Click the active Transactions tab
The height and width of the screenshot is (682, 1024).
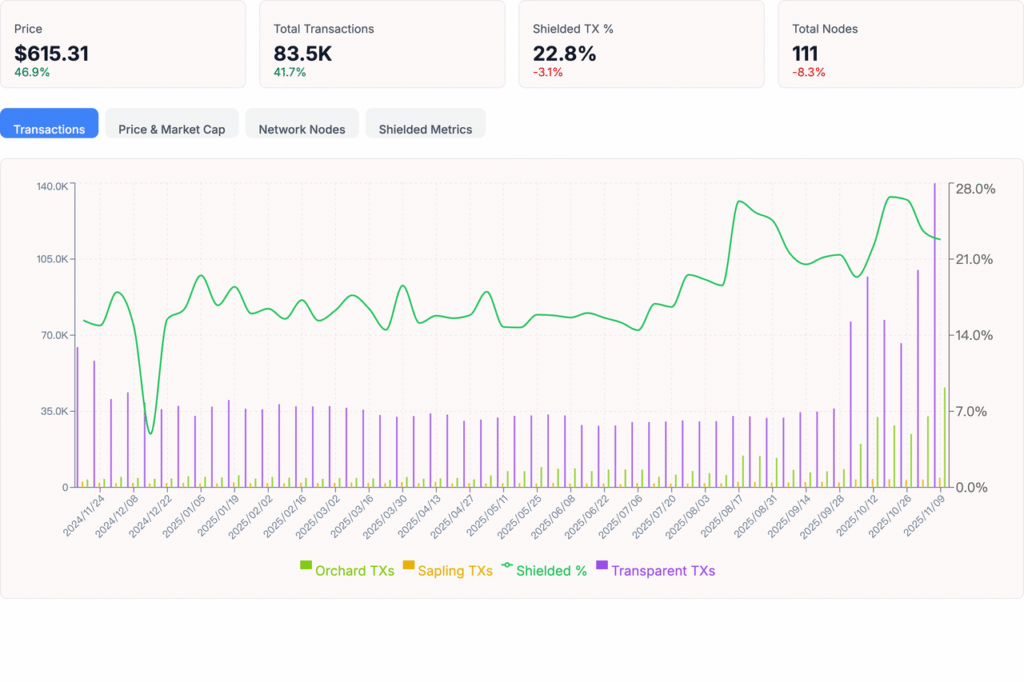point(49,129)
